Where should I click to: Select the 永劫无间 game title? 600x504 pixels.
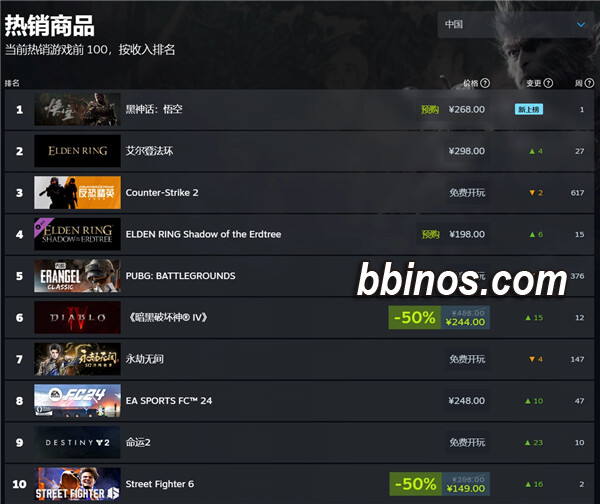[145, 359]
